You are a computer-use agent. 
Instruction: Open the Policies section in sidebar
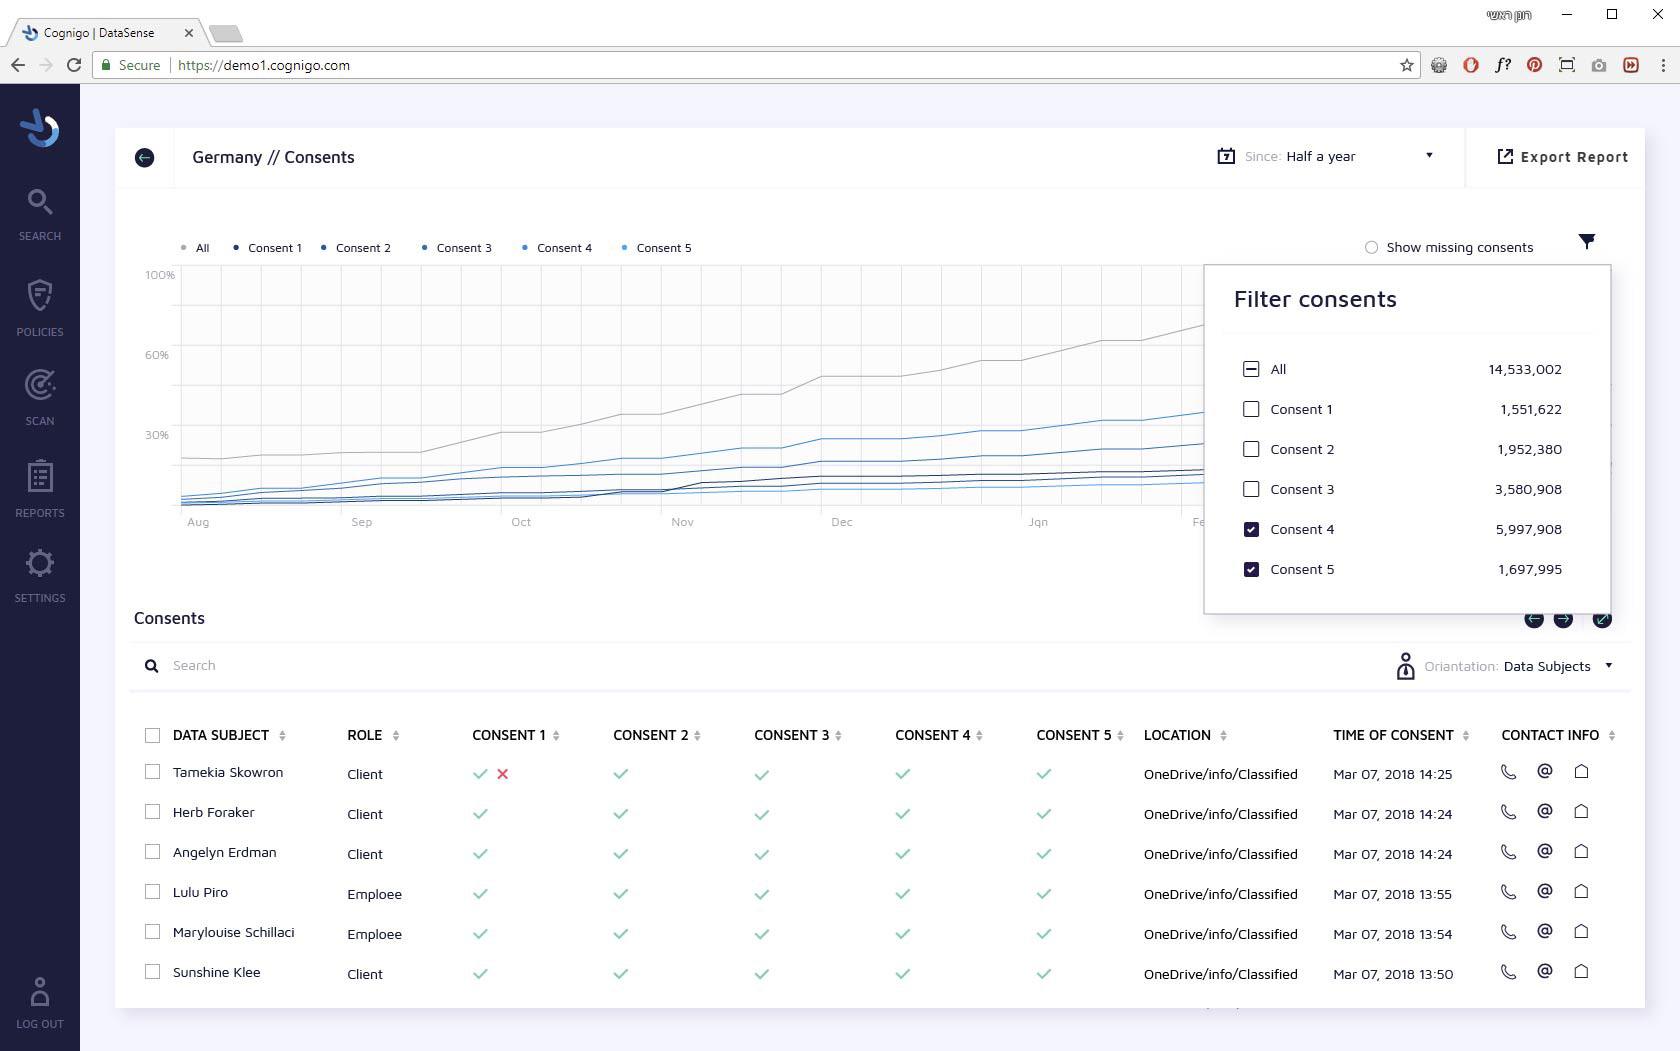tap(40, 307)
